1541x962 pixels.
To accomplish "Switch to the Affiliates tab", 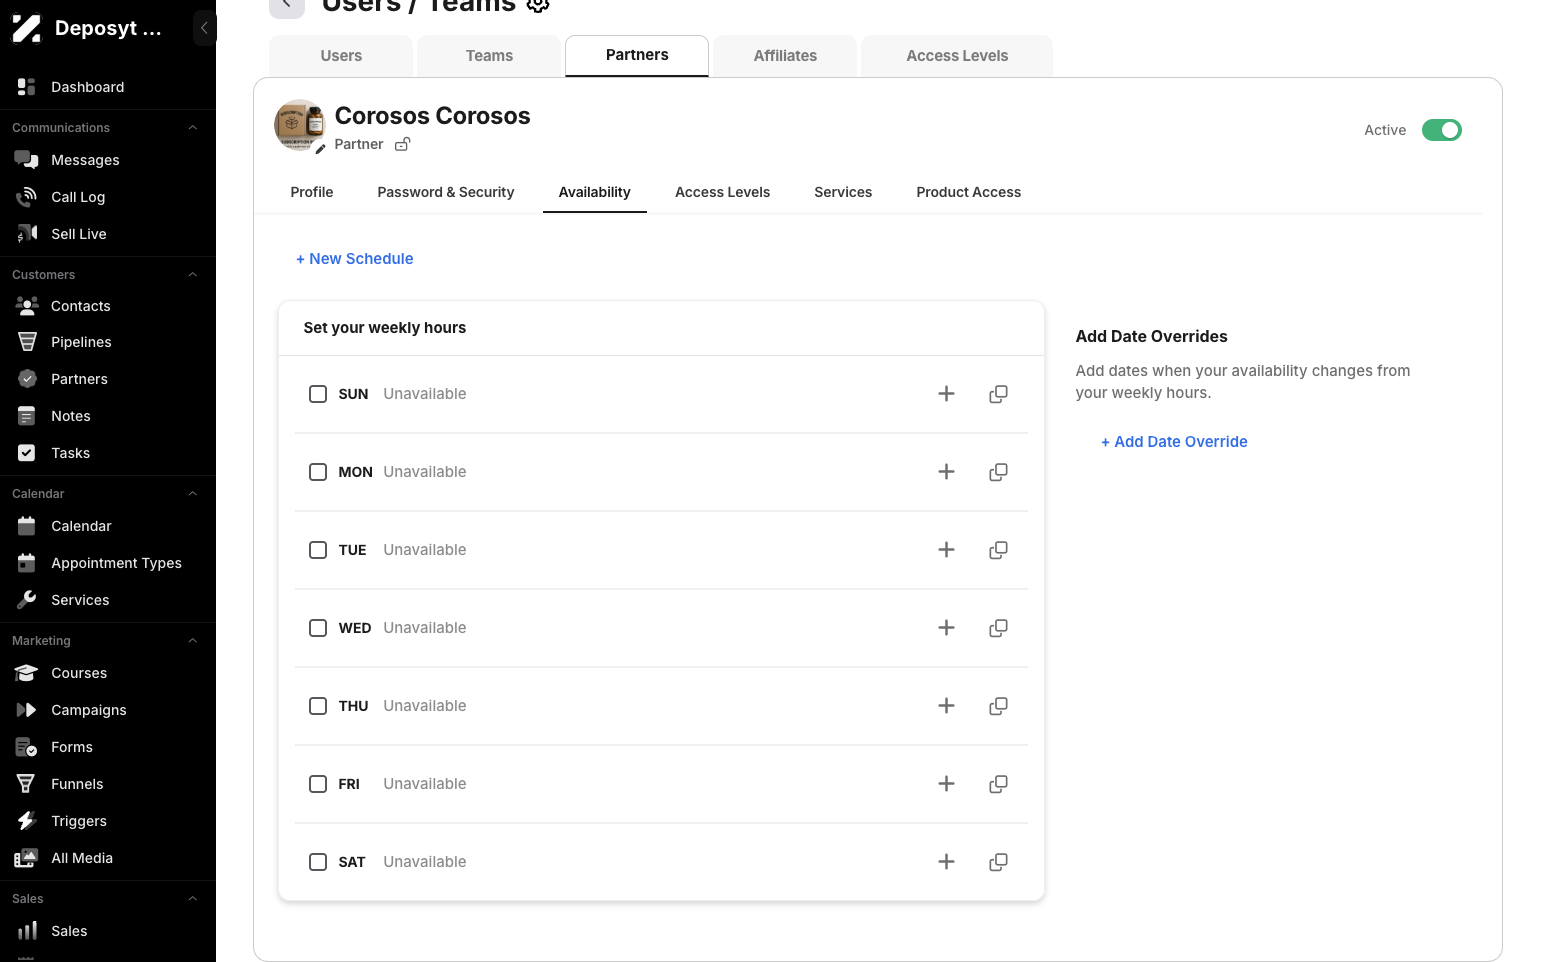I will tap(785, 56).
